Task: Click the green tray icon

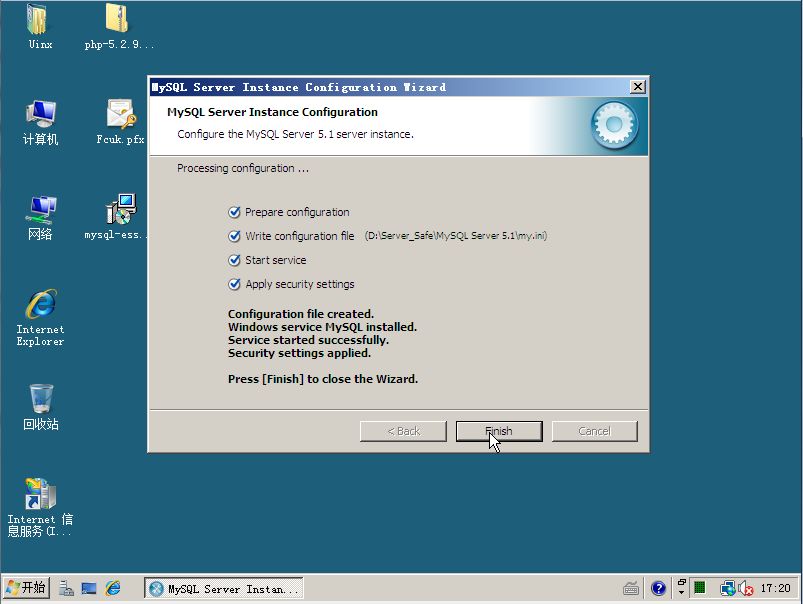Action: (x=700, y=588)
